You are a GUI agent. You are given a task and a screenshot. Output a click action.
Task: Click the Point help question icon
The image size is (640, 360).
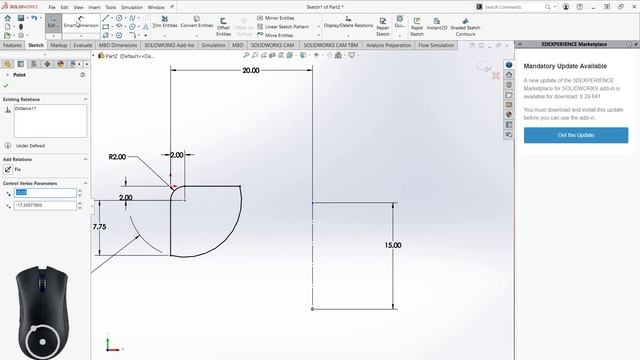pyautogui.click(x=82, y=75)
